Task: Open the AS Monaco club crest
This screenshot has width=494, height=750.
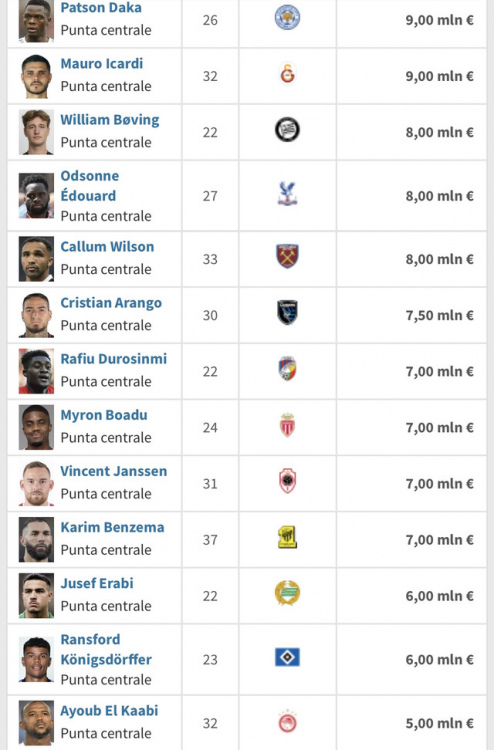Action: (x=287, y=425)
